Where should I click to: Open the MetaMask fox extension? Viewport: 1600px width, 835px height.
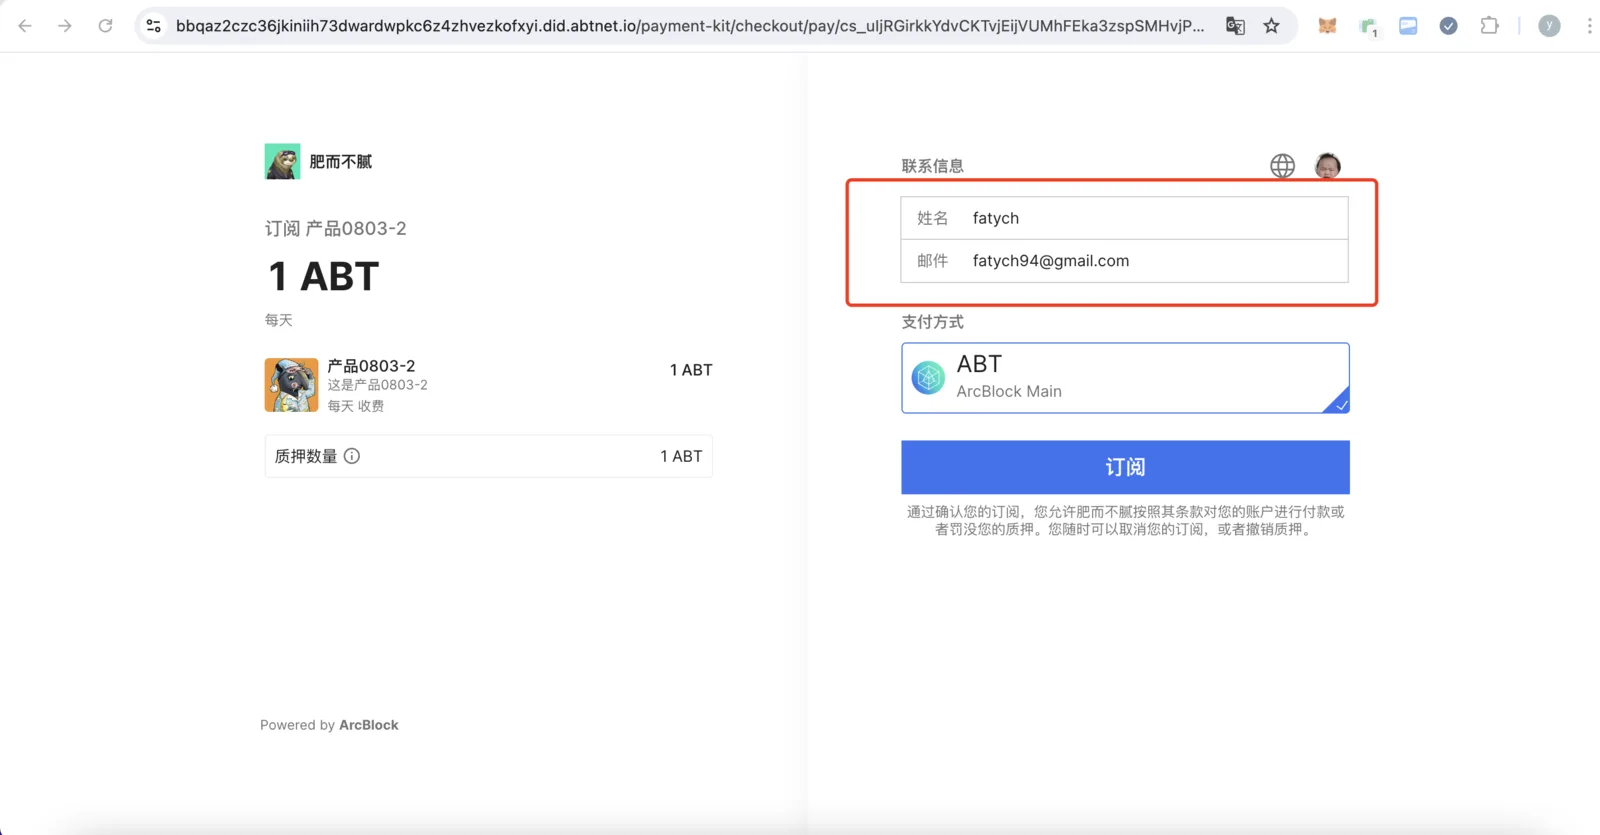[x=1327, y=26]
